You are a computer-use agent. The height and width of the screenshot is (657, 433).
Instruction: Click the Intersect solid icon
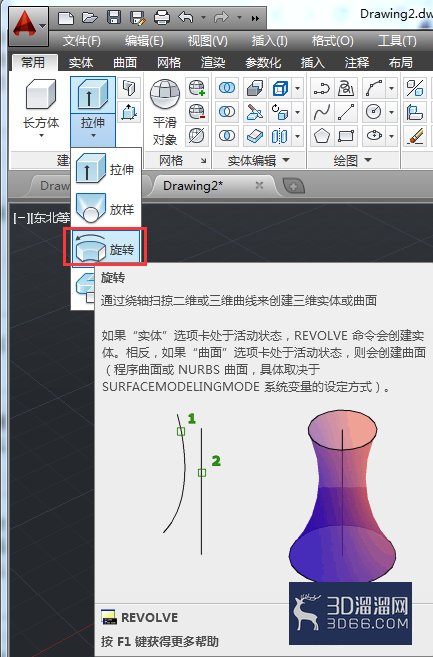click(x=227, y=136)
